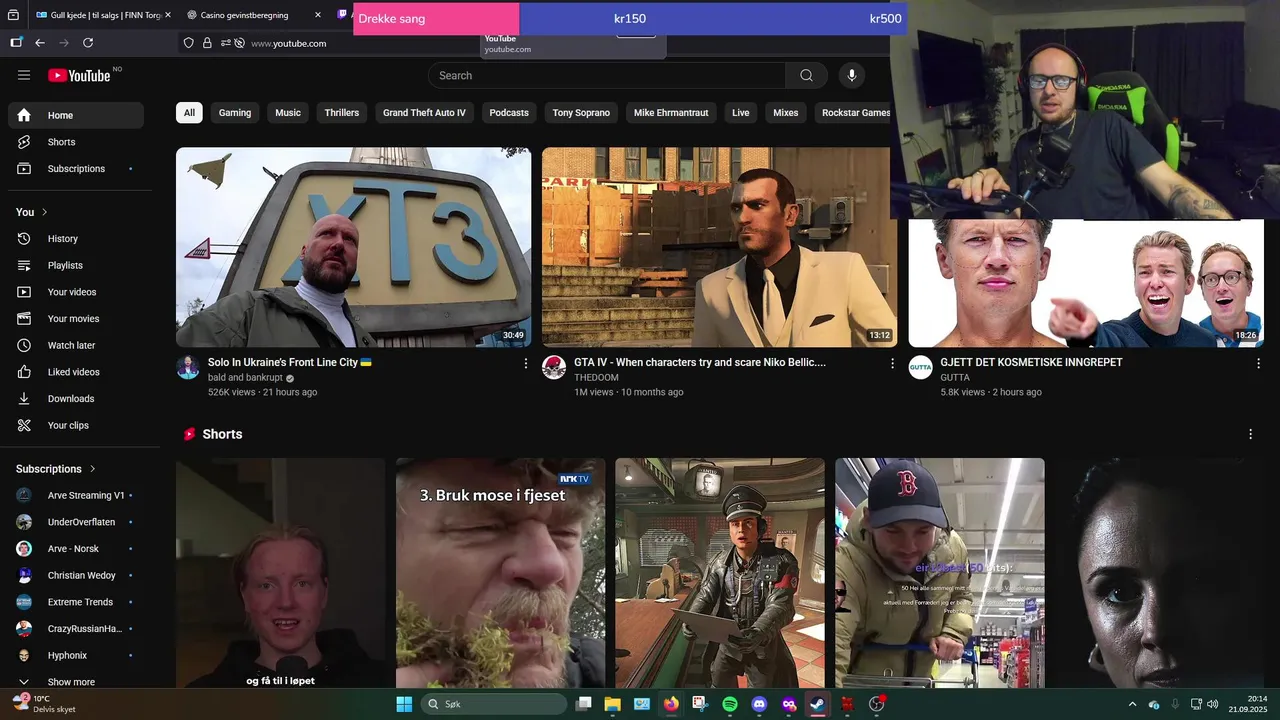Screen dimensions: 1280x720
Task: Open the YouTube hamburger guide menu
Action: pos(24,75)
